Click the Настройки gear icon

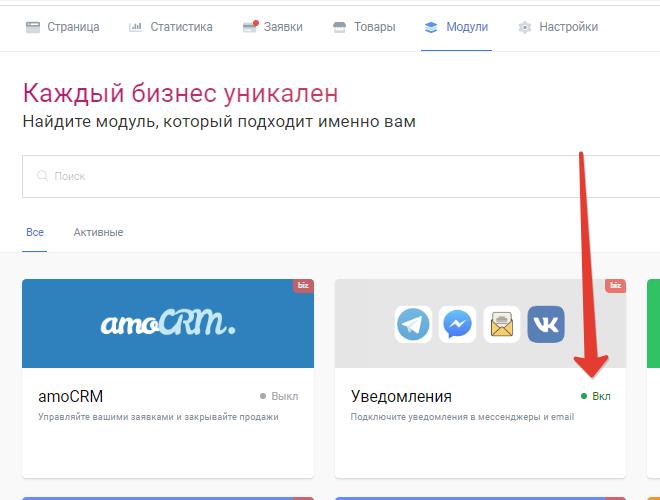[525, 27]
